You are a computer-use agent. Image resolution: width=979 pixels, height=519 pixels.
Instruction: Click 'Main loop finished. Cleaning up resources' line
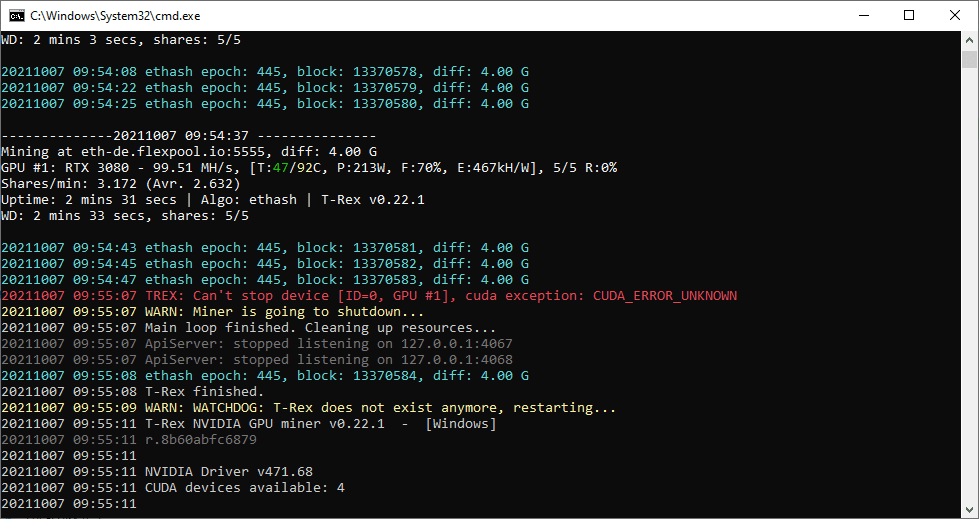click(x=249, y=328)
